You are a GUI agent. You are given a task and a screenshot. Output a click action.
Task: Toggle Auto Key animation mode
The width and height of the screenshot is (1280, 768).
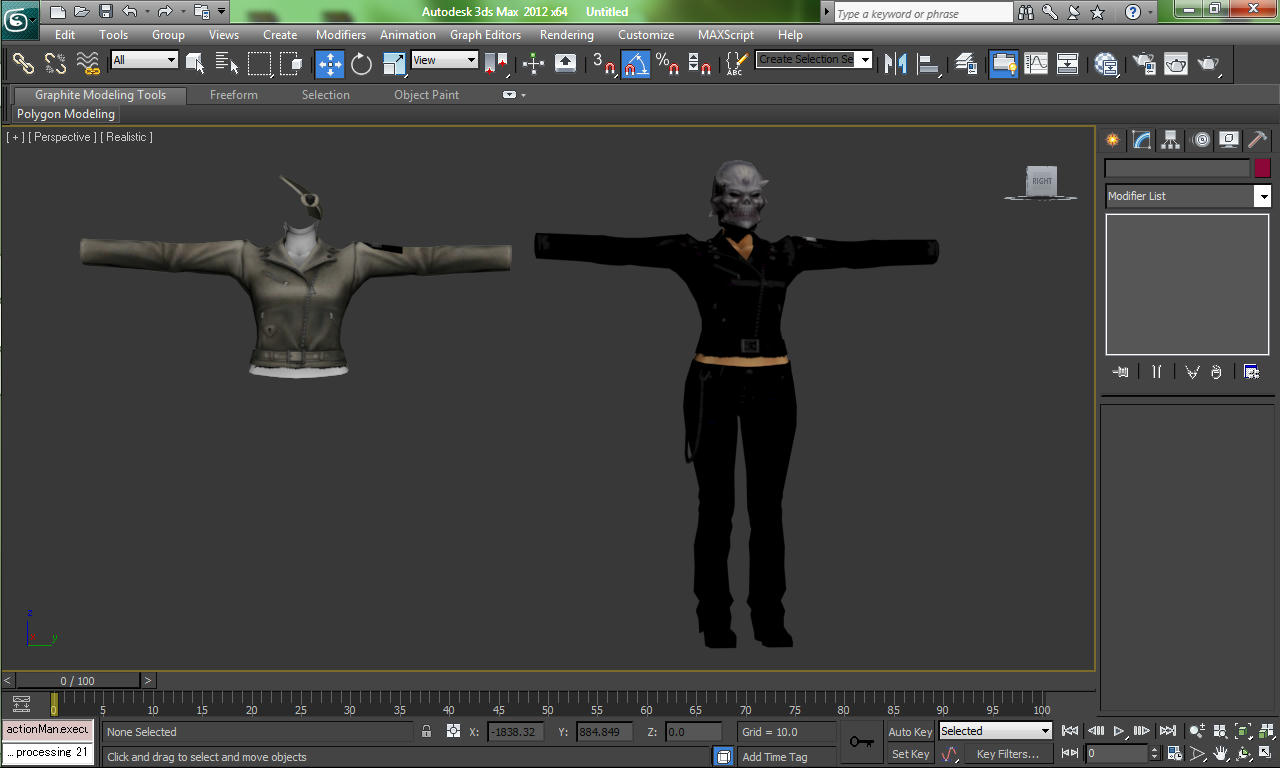coord(910,732)
